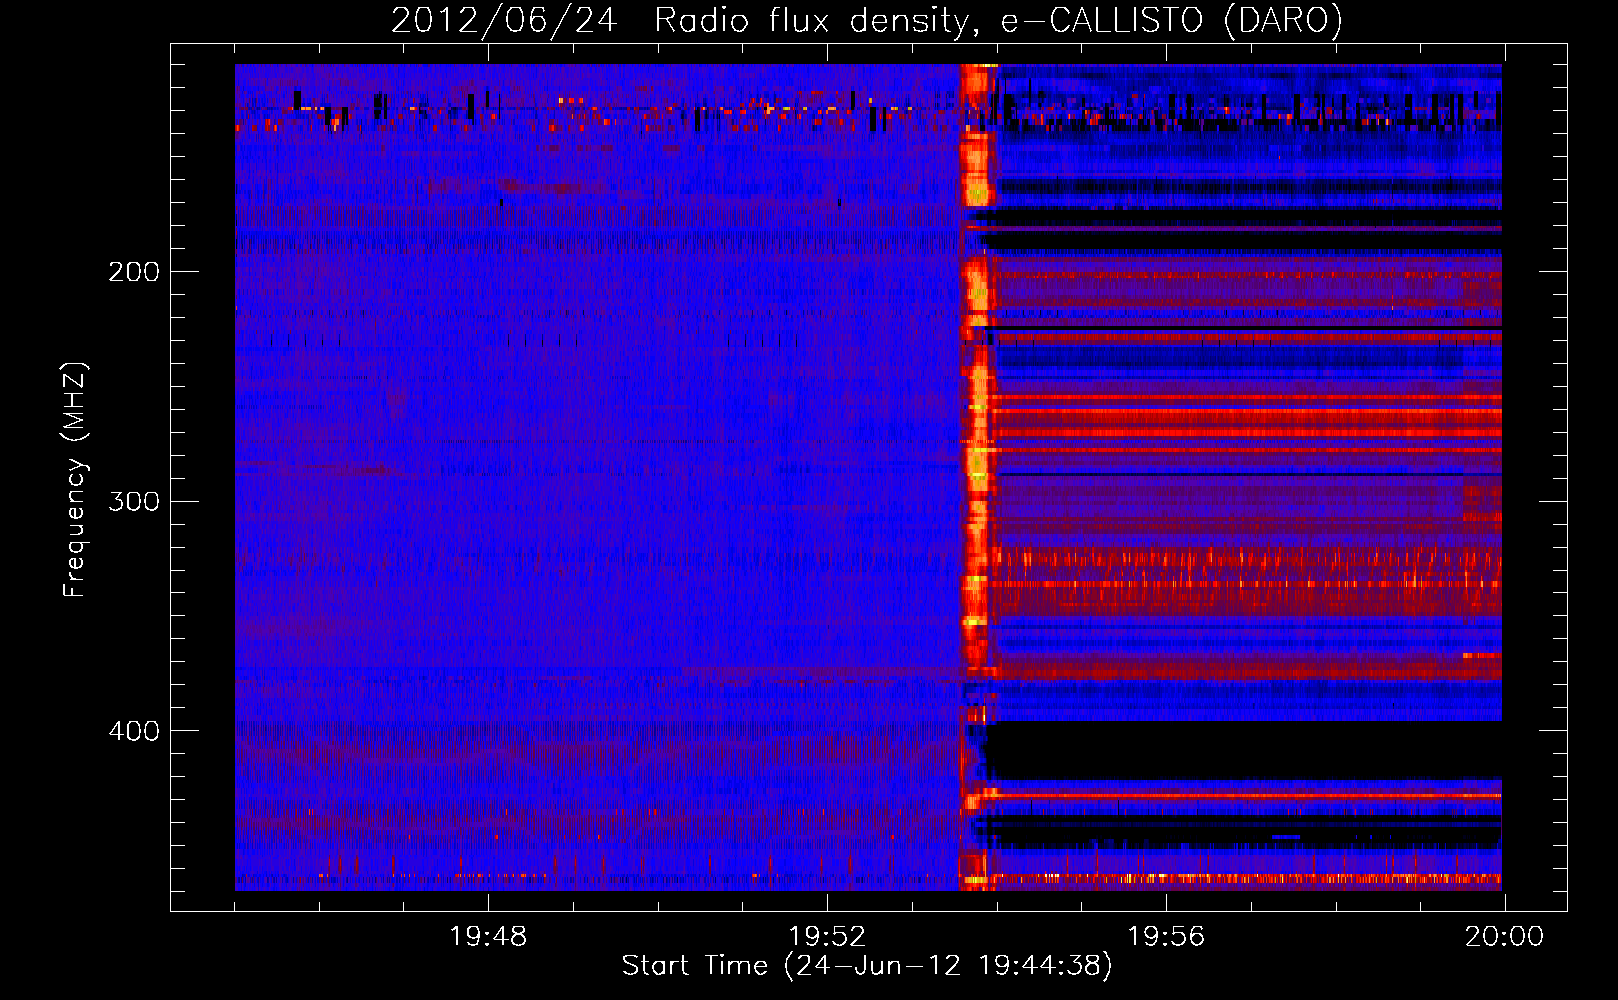Click the "Start Time (24-Jun-12 19:44:38)" label
1618x1000 pixels.
867,966
